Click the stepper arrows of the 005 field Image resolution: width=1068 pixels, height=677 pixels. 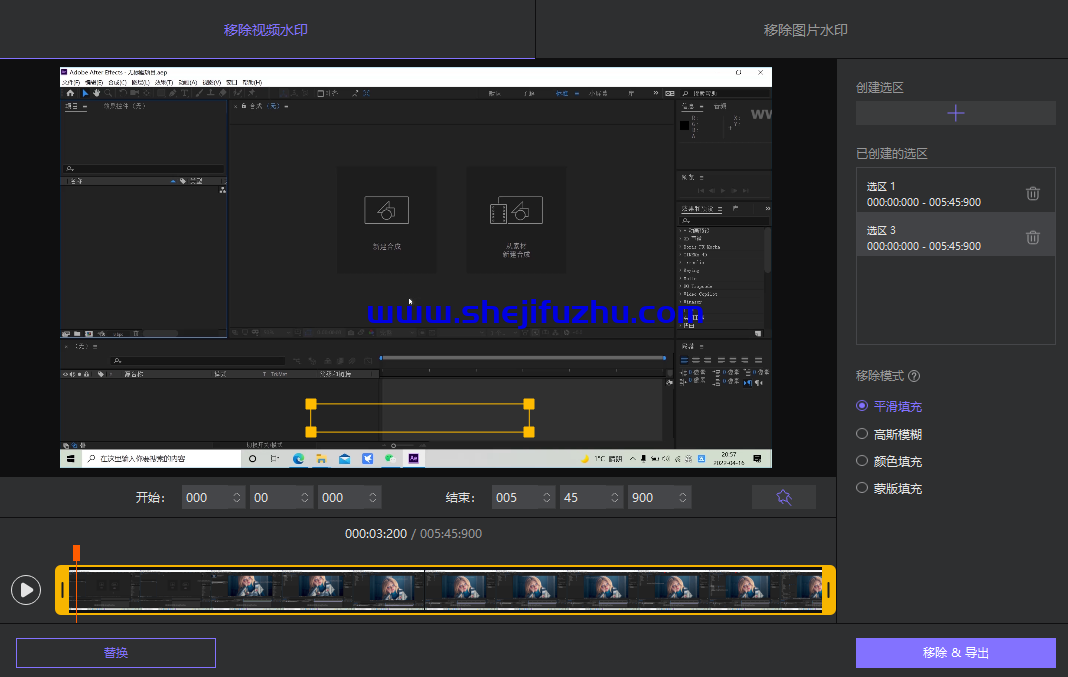pos(546,498)
